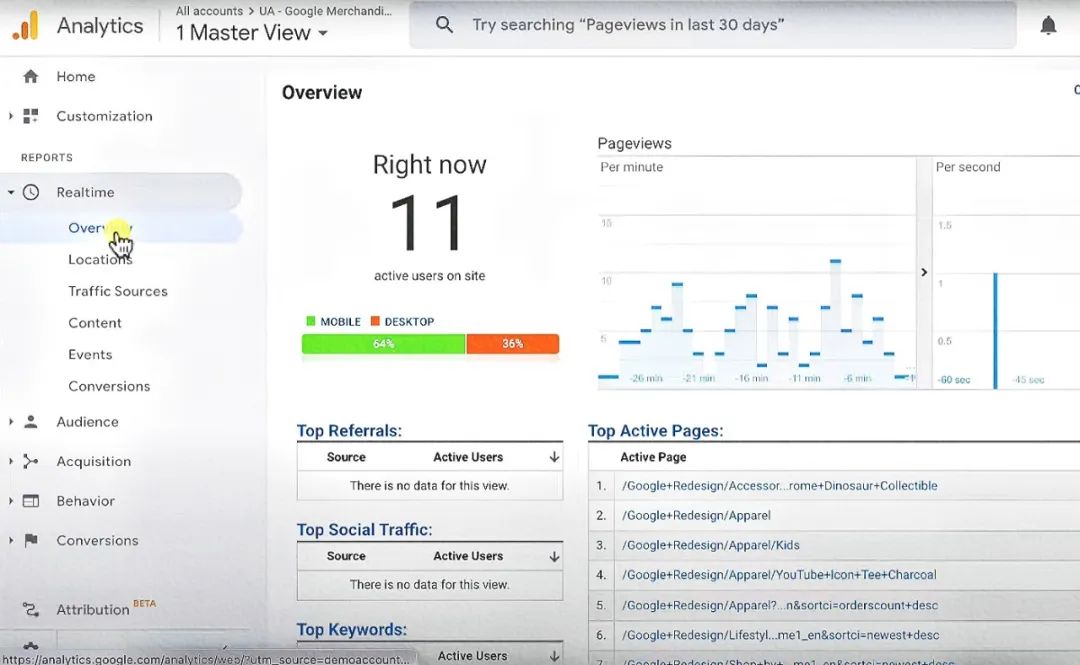Open the Acquisition reports
Screen dimensions: 1080x665
(94, 461)
